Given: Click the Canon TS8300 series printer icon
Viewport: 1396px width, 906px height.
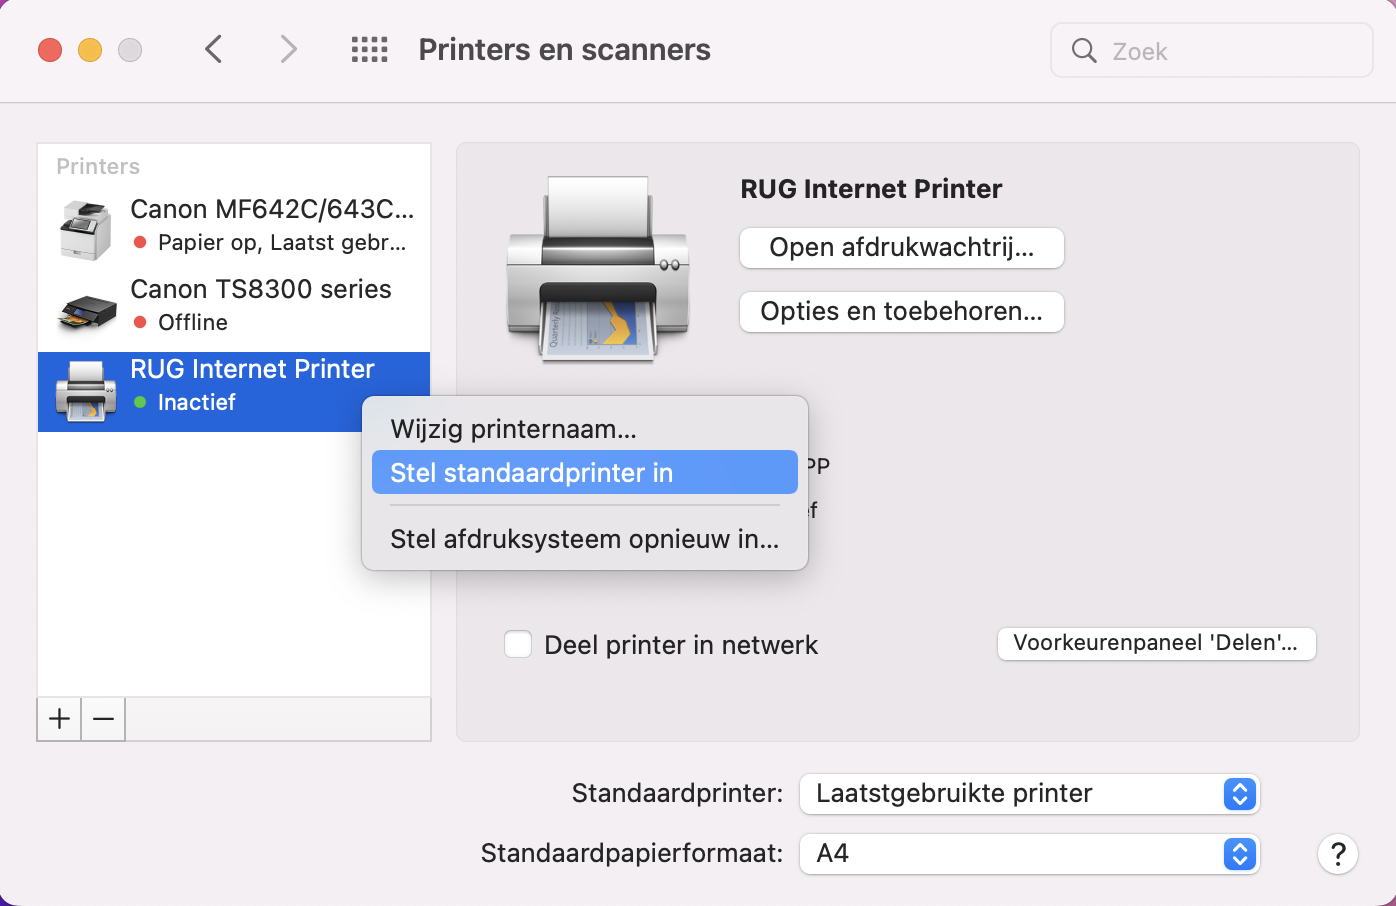Looking at the screenshot, I should [85, 308].
